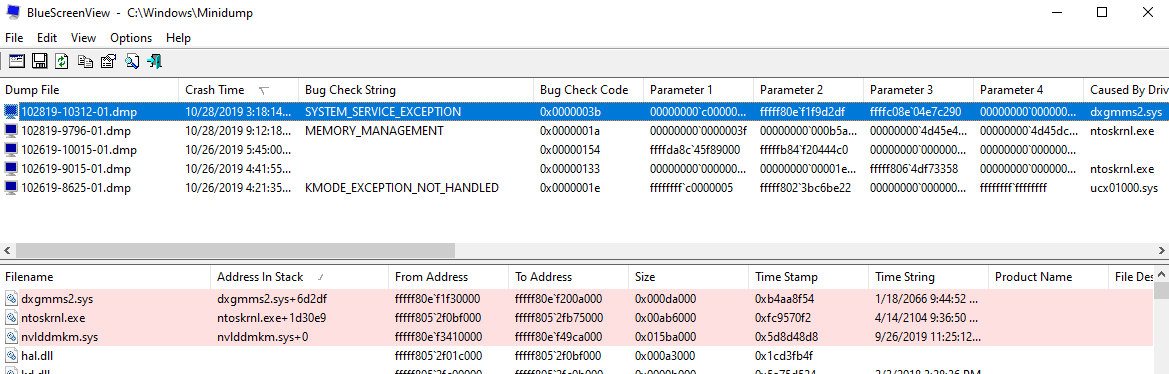Click file icon next to ntoskrnl.exe
Viewport: 1169px width, 374px height.
[11, 318]
